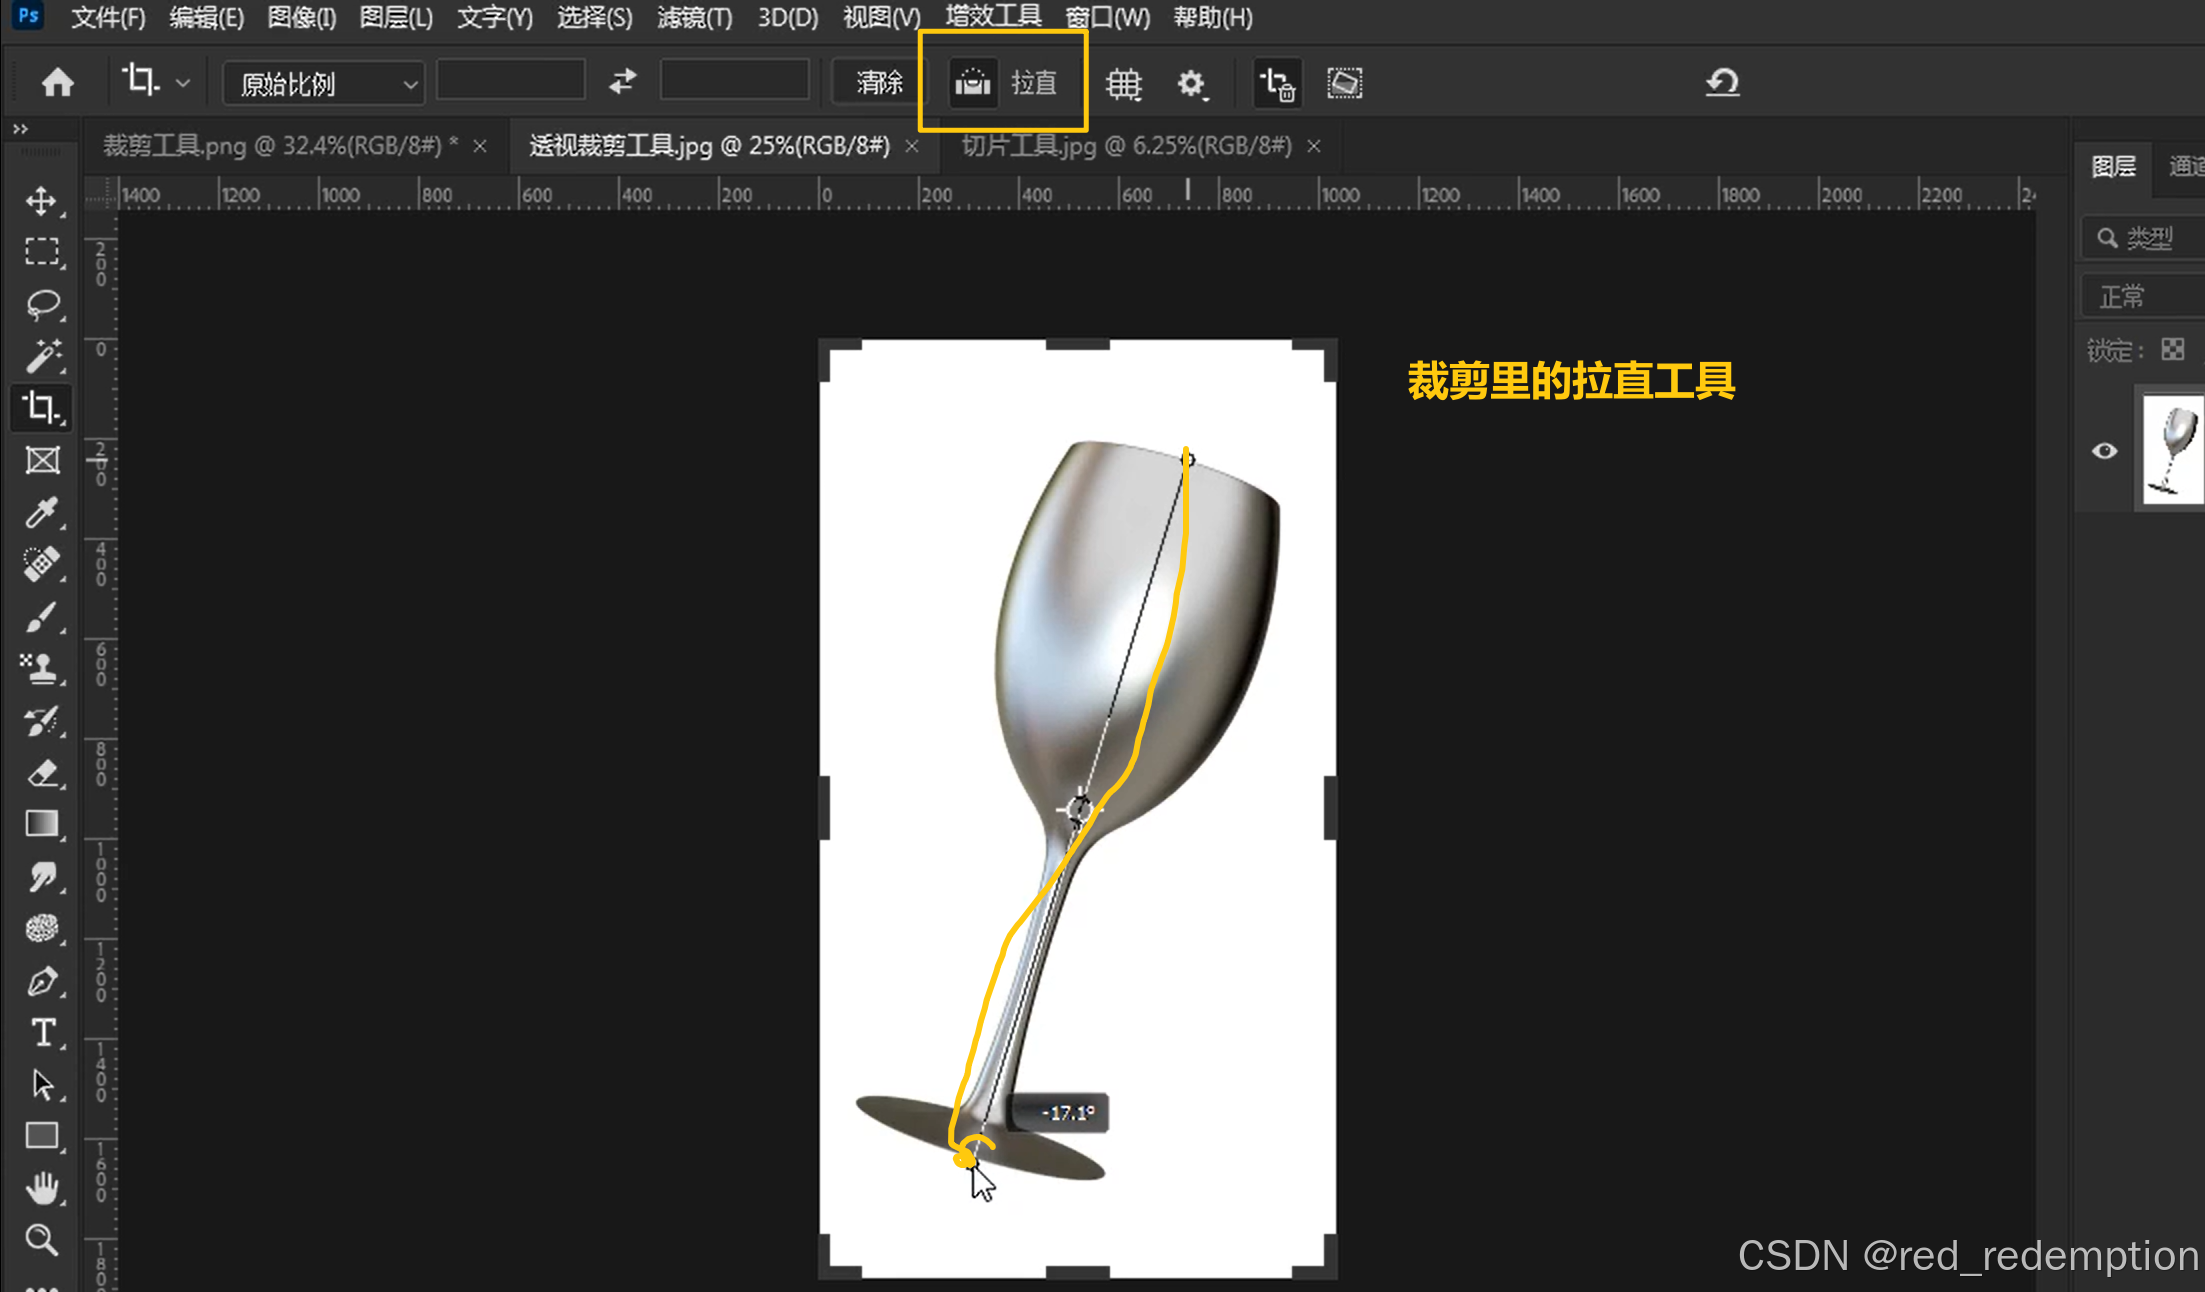
Task: Select the Crop tool in left toolbar
Action: coord(41,408)
